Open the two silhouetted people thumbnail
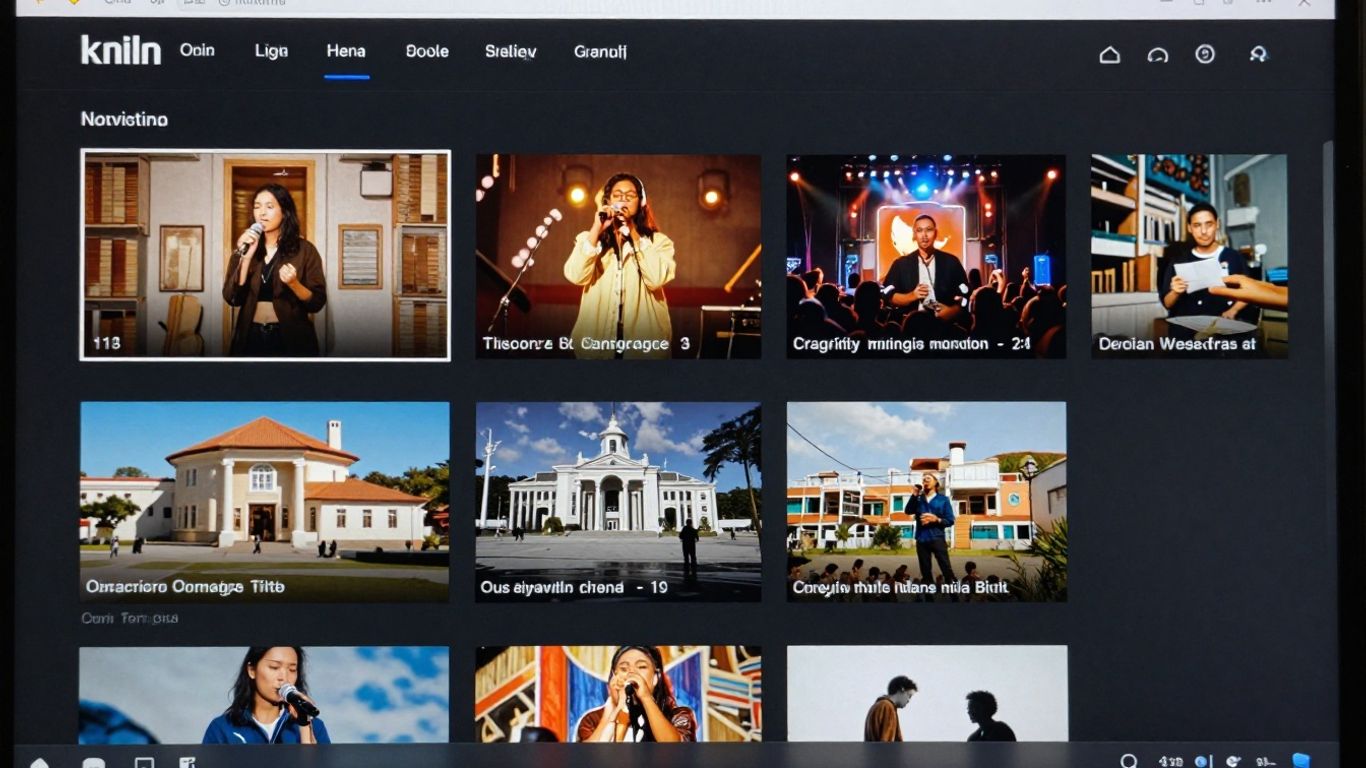Image resolution: width=1366 pixels, height=768 pixels. coord(927,694)
